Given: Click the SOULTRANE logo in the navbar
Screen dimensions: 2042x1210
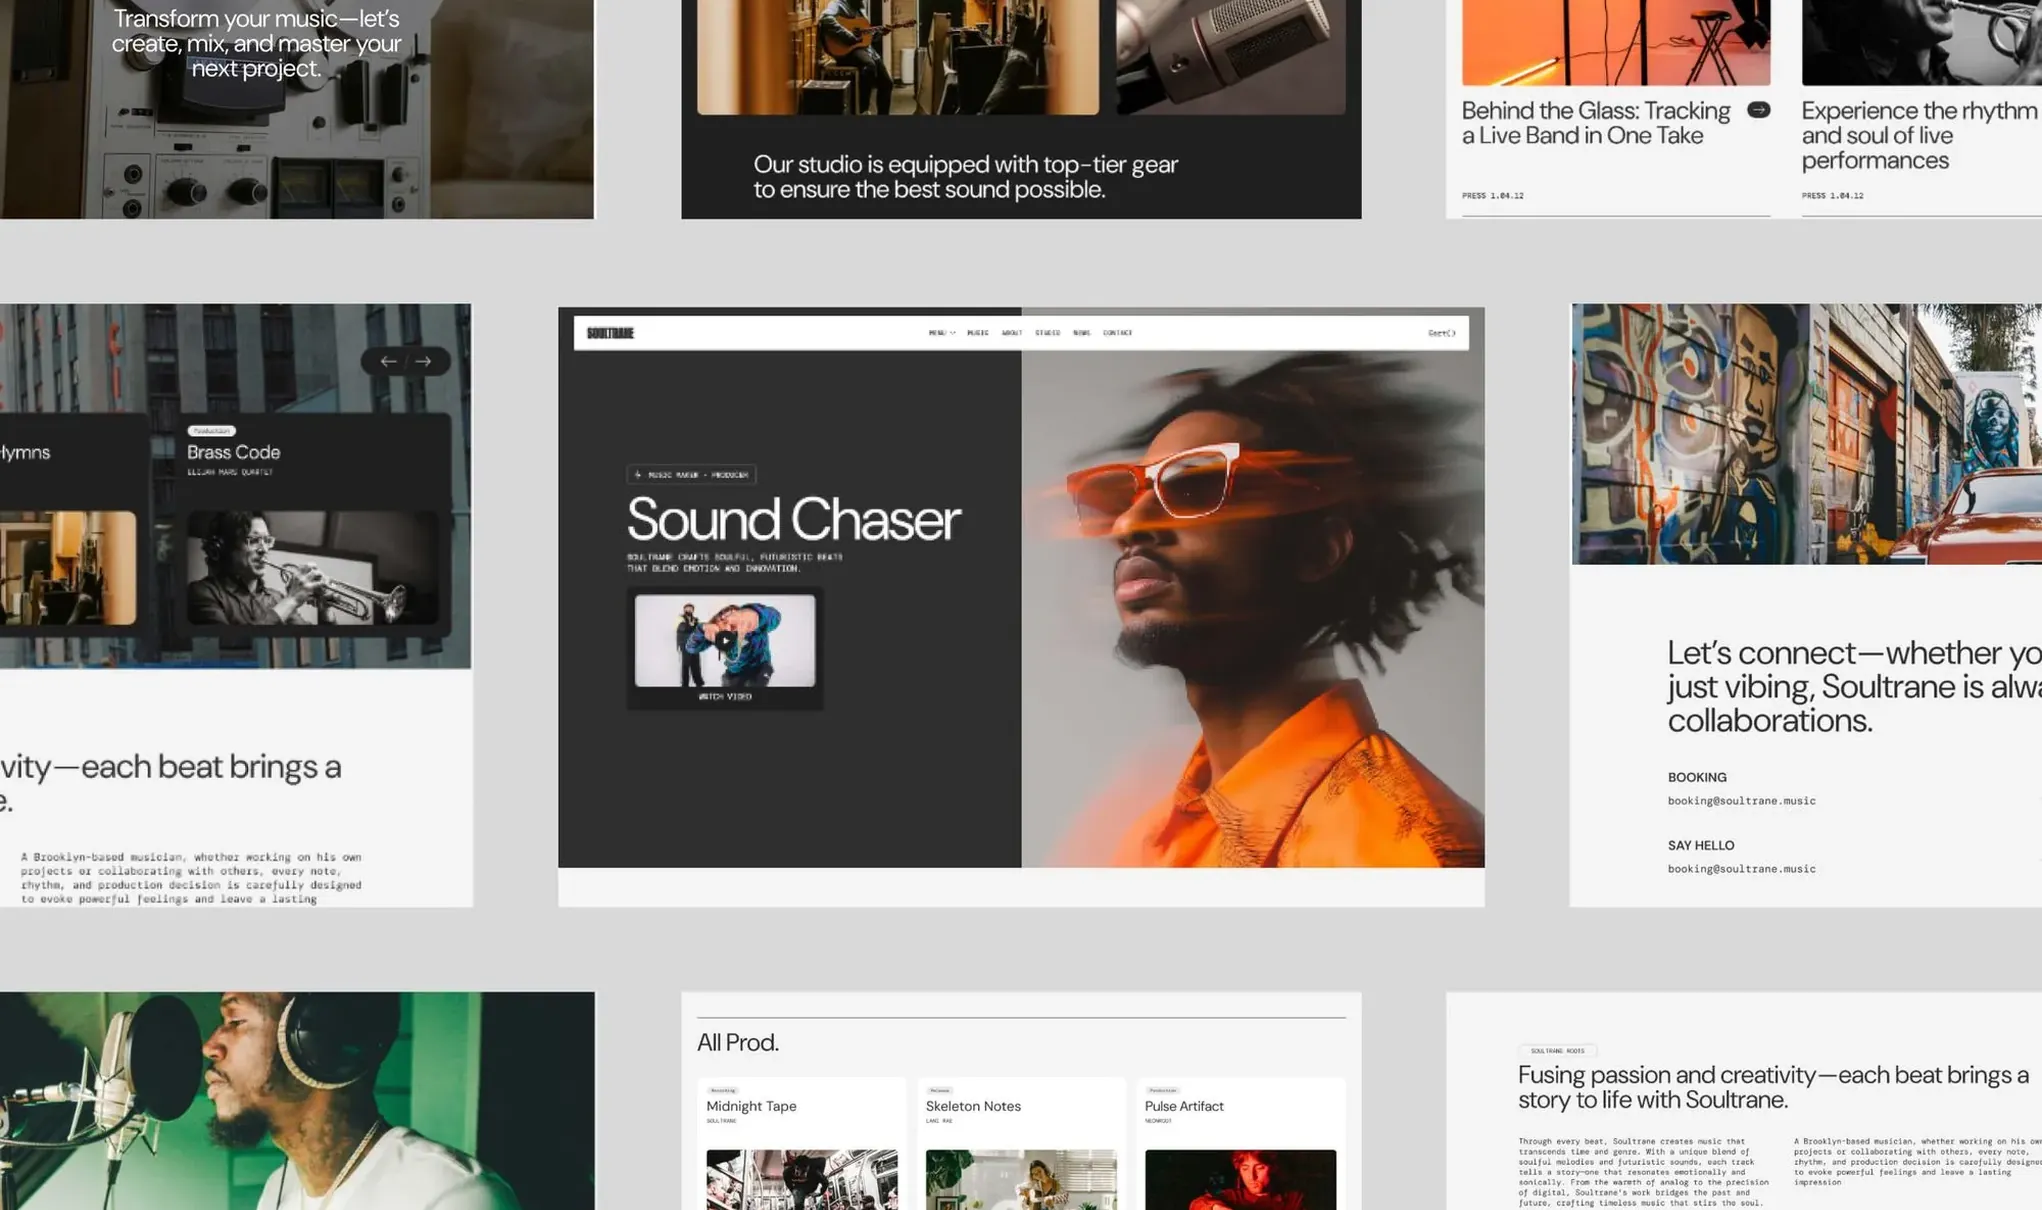Looking at the screenshot, I should 610,333.
